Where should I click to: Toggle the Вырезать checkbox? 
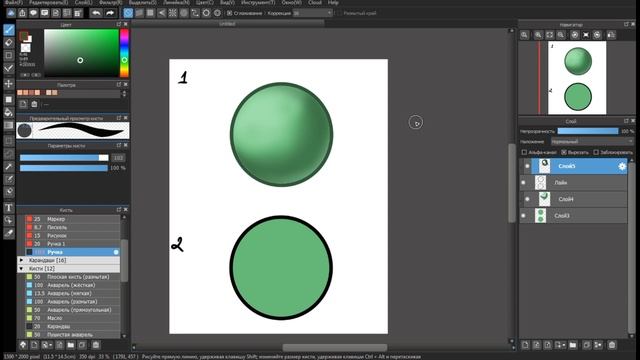point(564,152)
